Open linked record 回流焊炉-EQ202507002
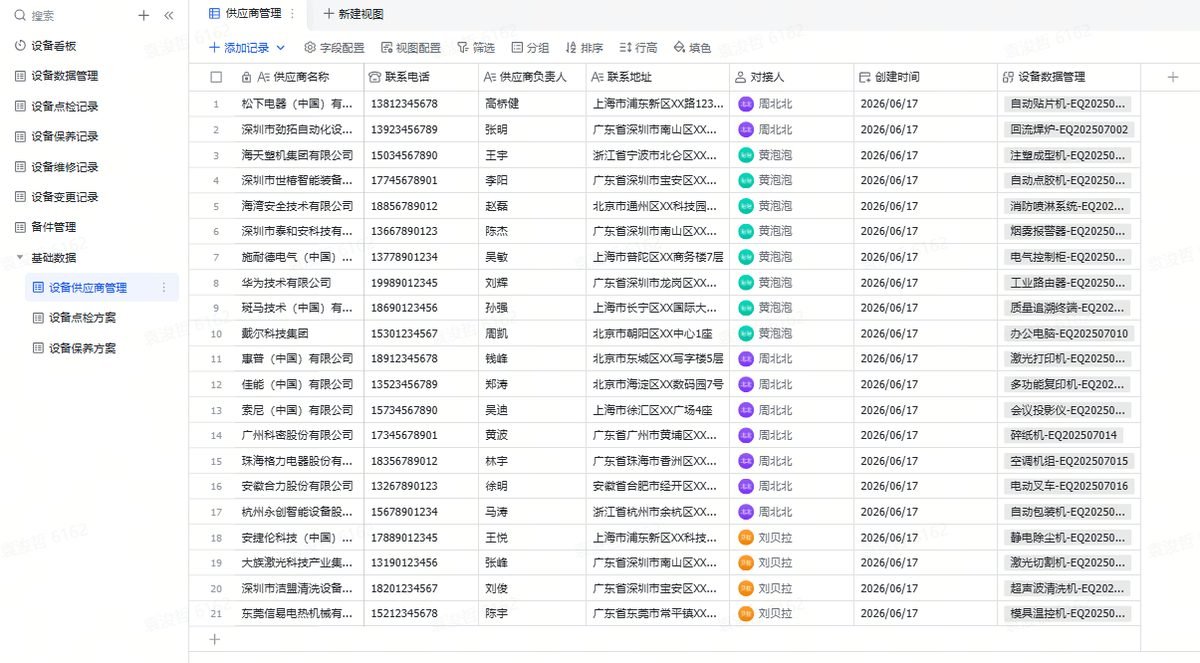 tap(1069, 129)
